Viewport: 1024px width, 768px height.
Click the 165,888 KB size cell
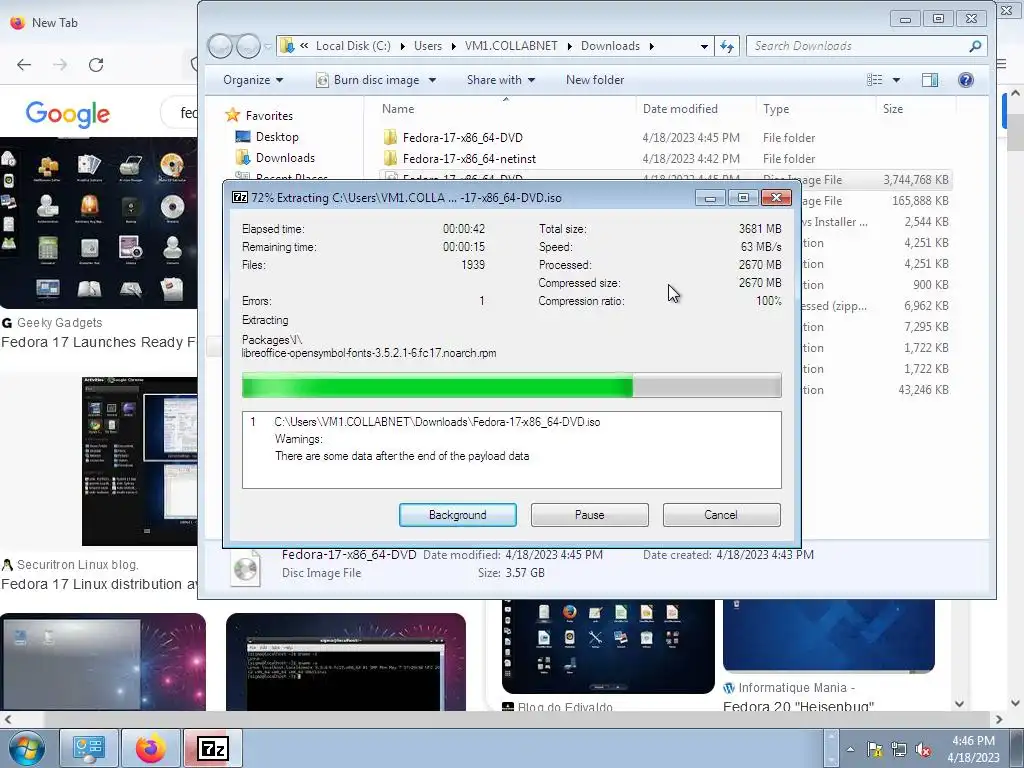920,200
